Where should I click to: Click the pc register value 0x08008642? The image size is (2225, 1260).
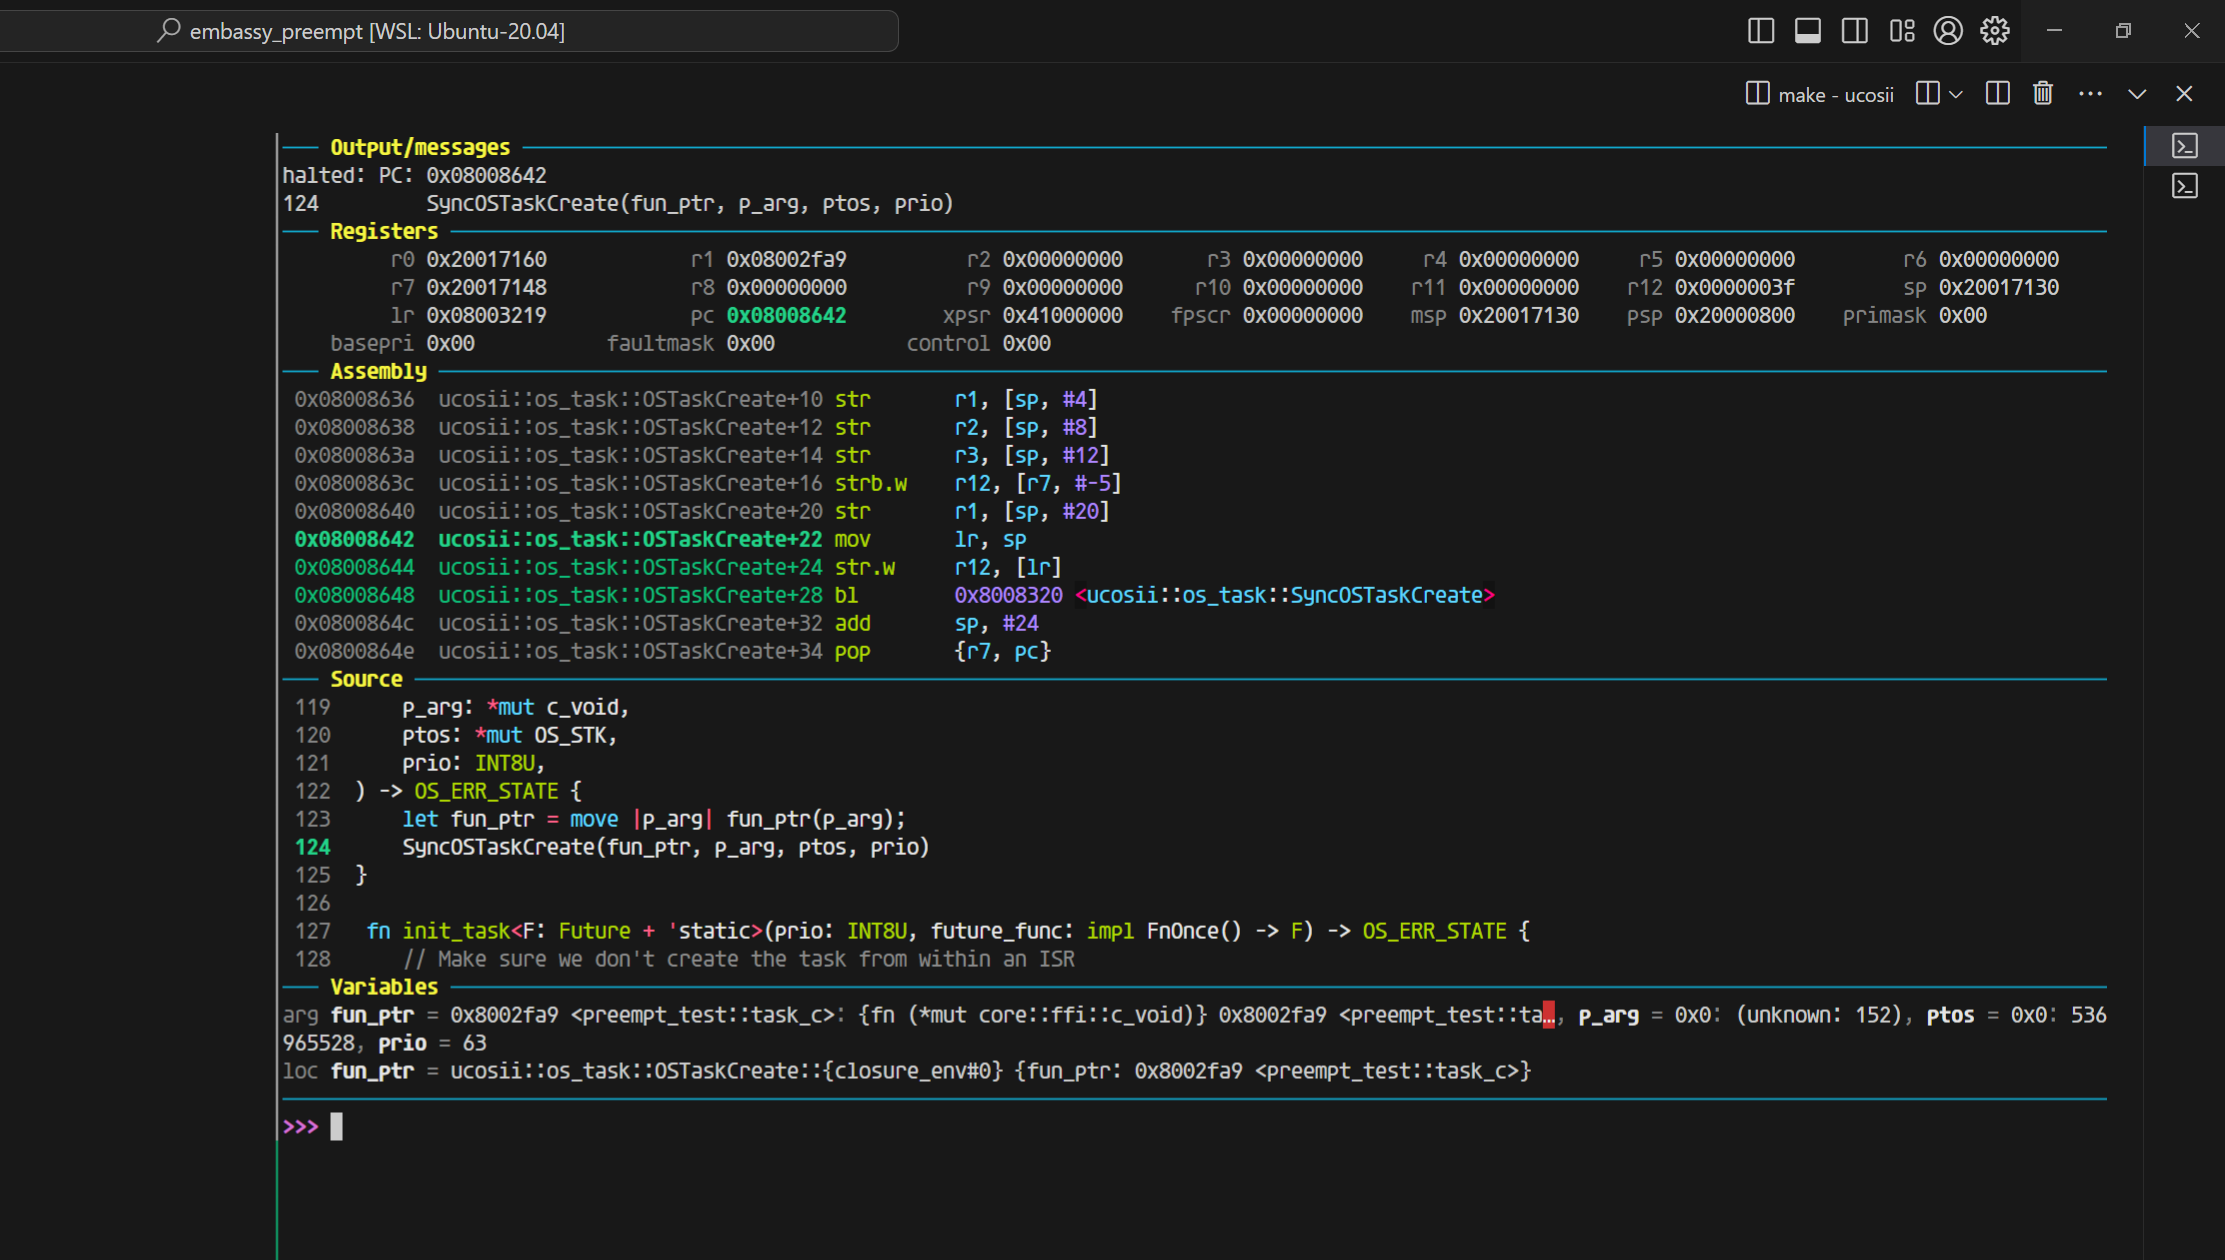(786, 315)
